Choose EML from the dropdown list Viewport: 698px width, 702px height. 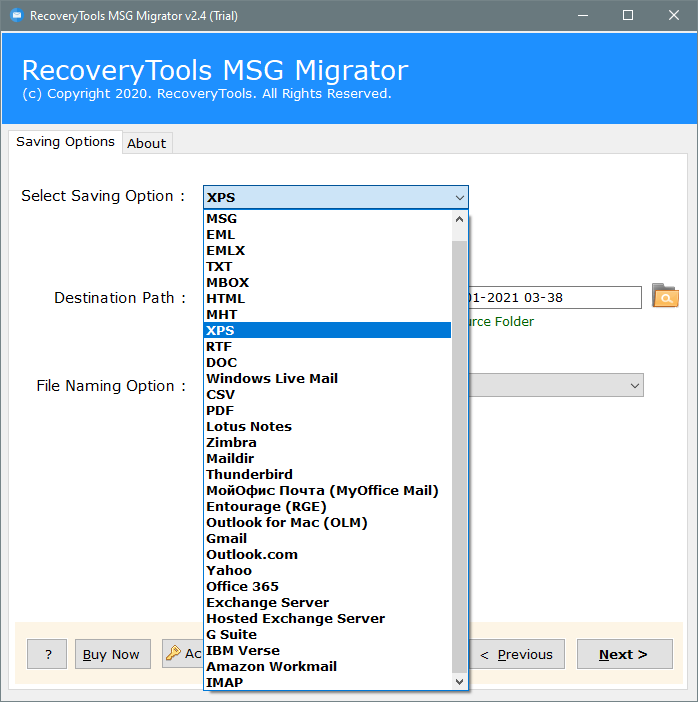click(327, 235)
